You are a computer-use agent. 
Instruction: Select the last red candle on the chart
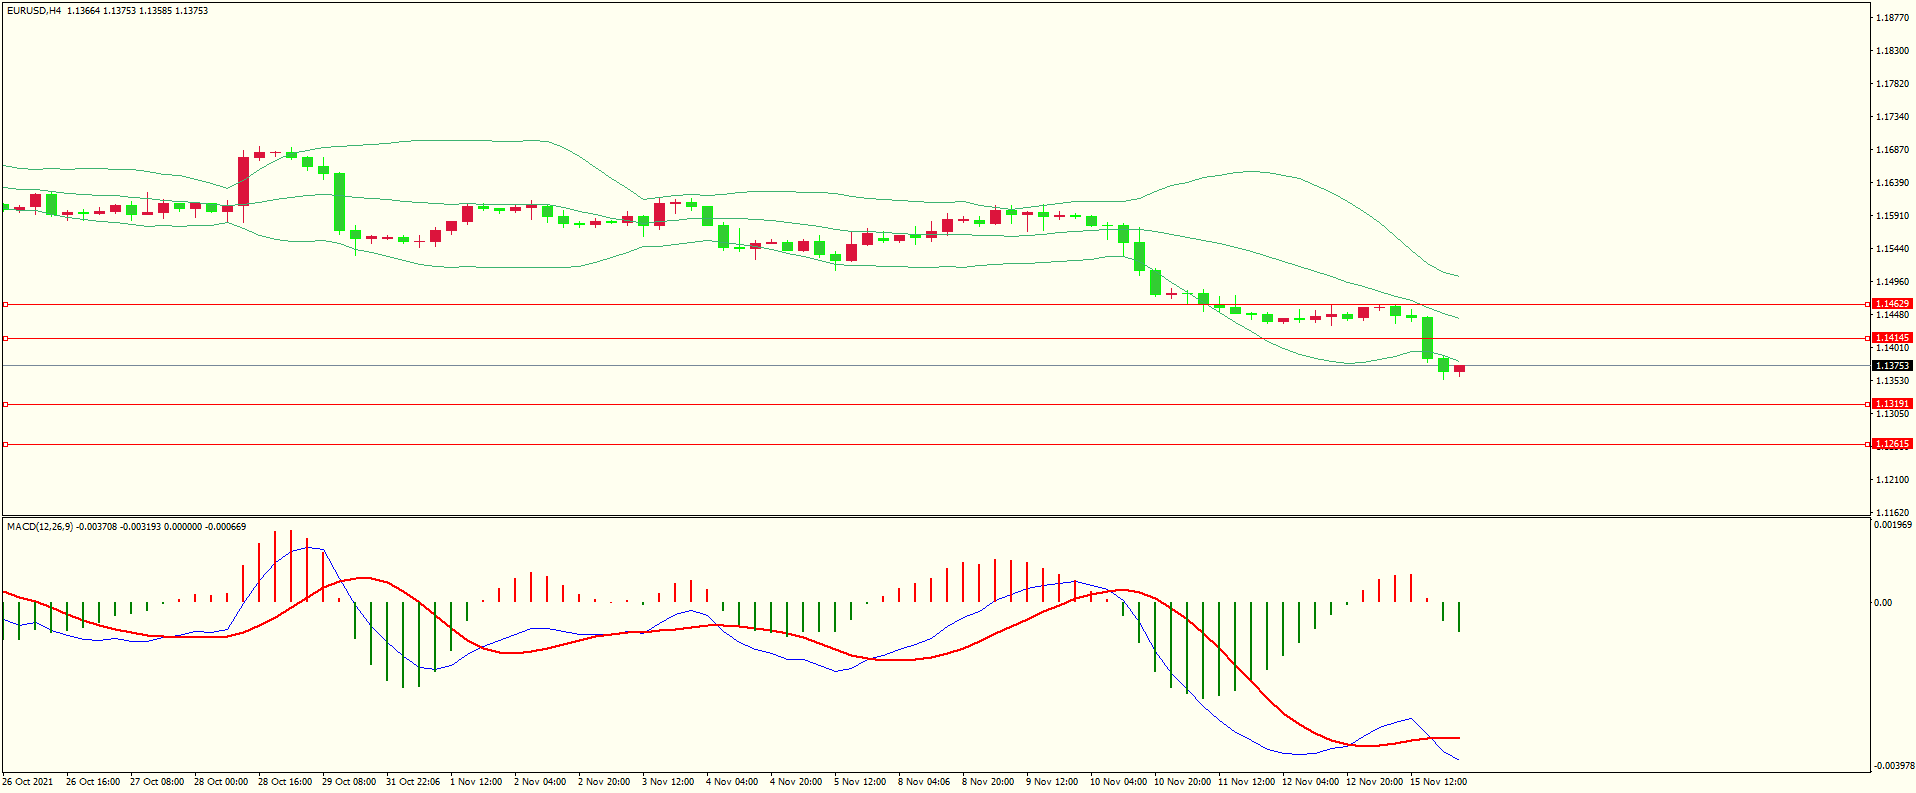1459,369
